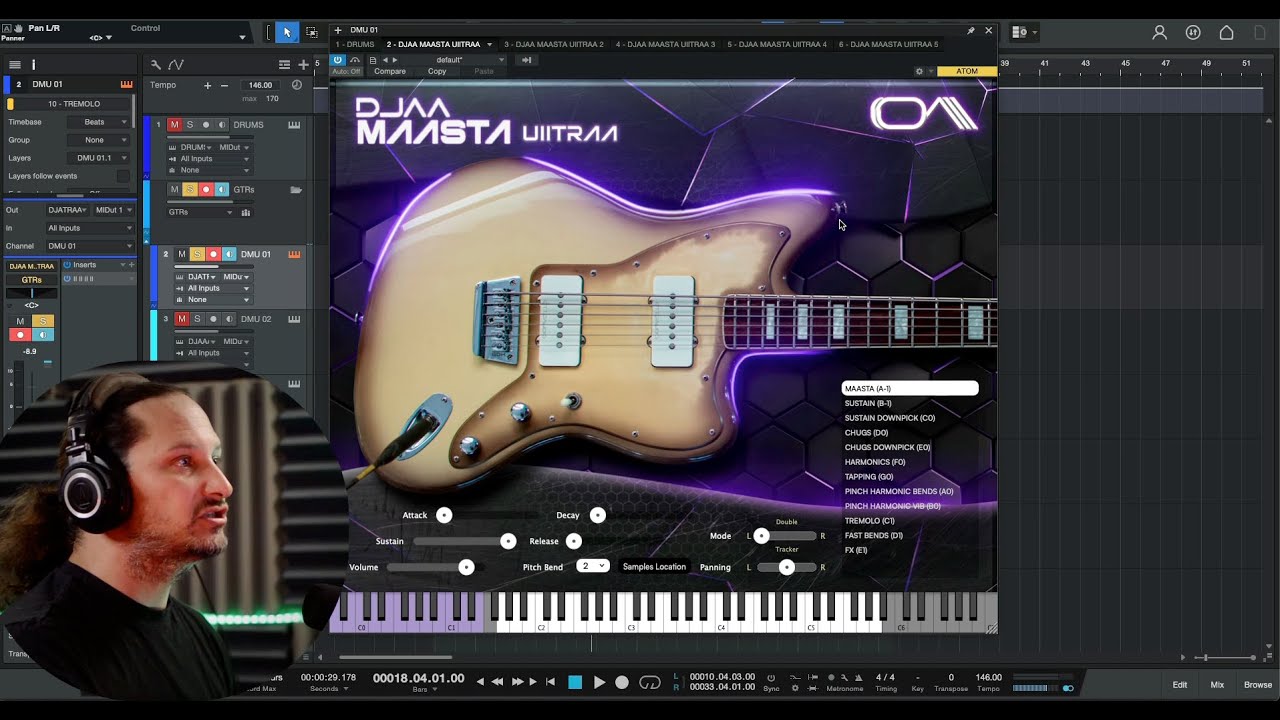Unmute the DMU 02 track
The image size is (1280, 720).
(x=181, y=319)
